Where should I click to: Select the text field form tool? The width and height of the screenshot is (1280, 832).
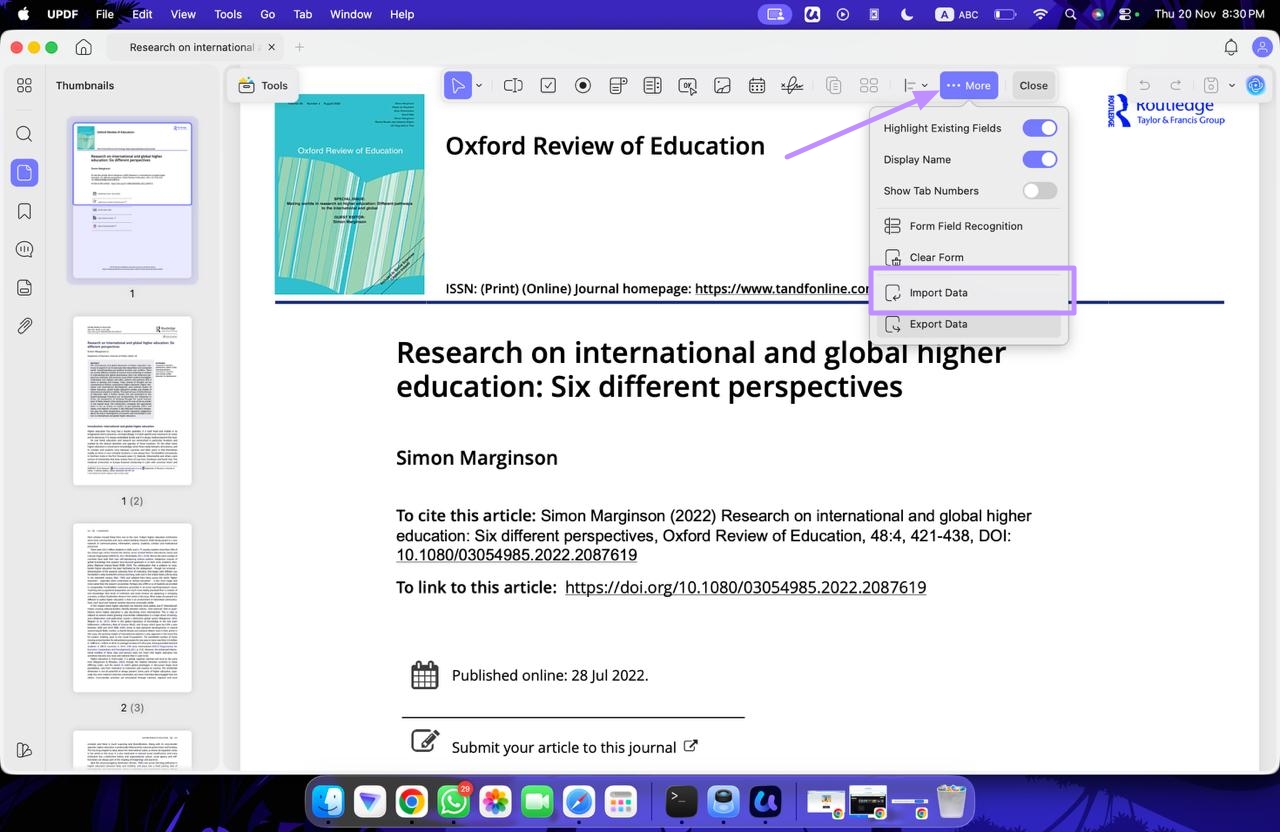coord(513,86)
